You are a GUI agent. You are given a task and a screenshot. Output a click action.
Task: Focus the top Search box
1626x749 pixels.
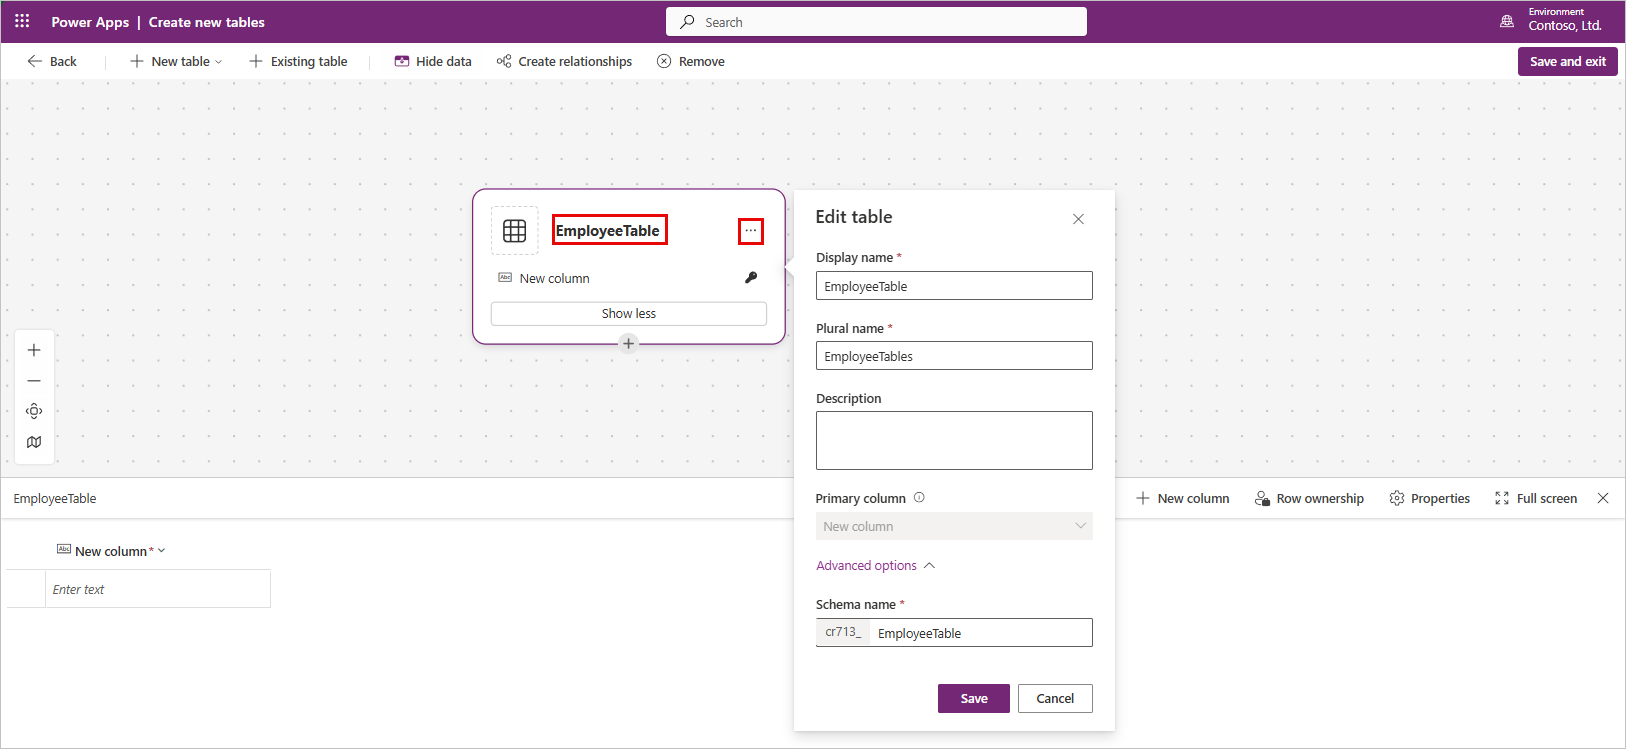(876, 22)
